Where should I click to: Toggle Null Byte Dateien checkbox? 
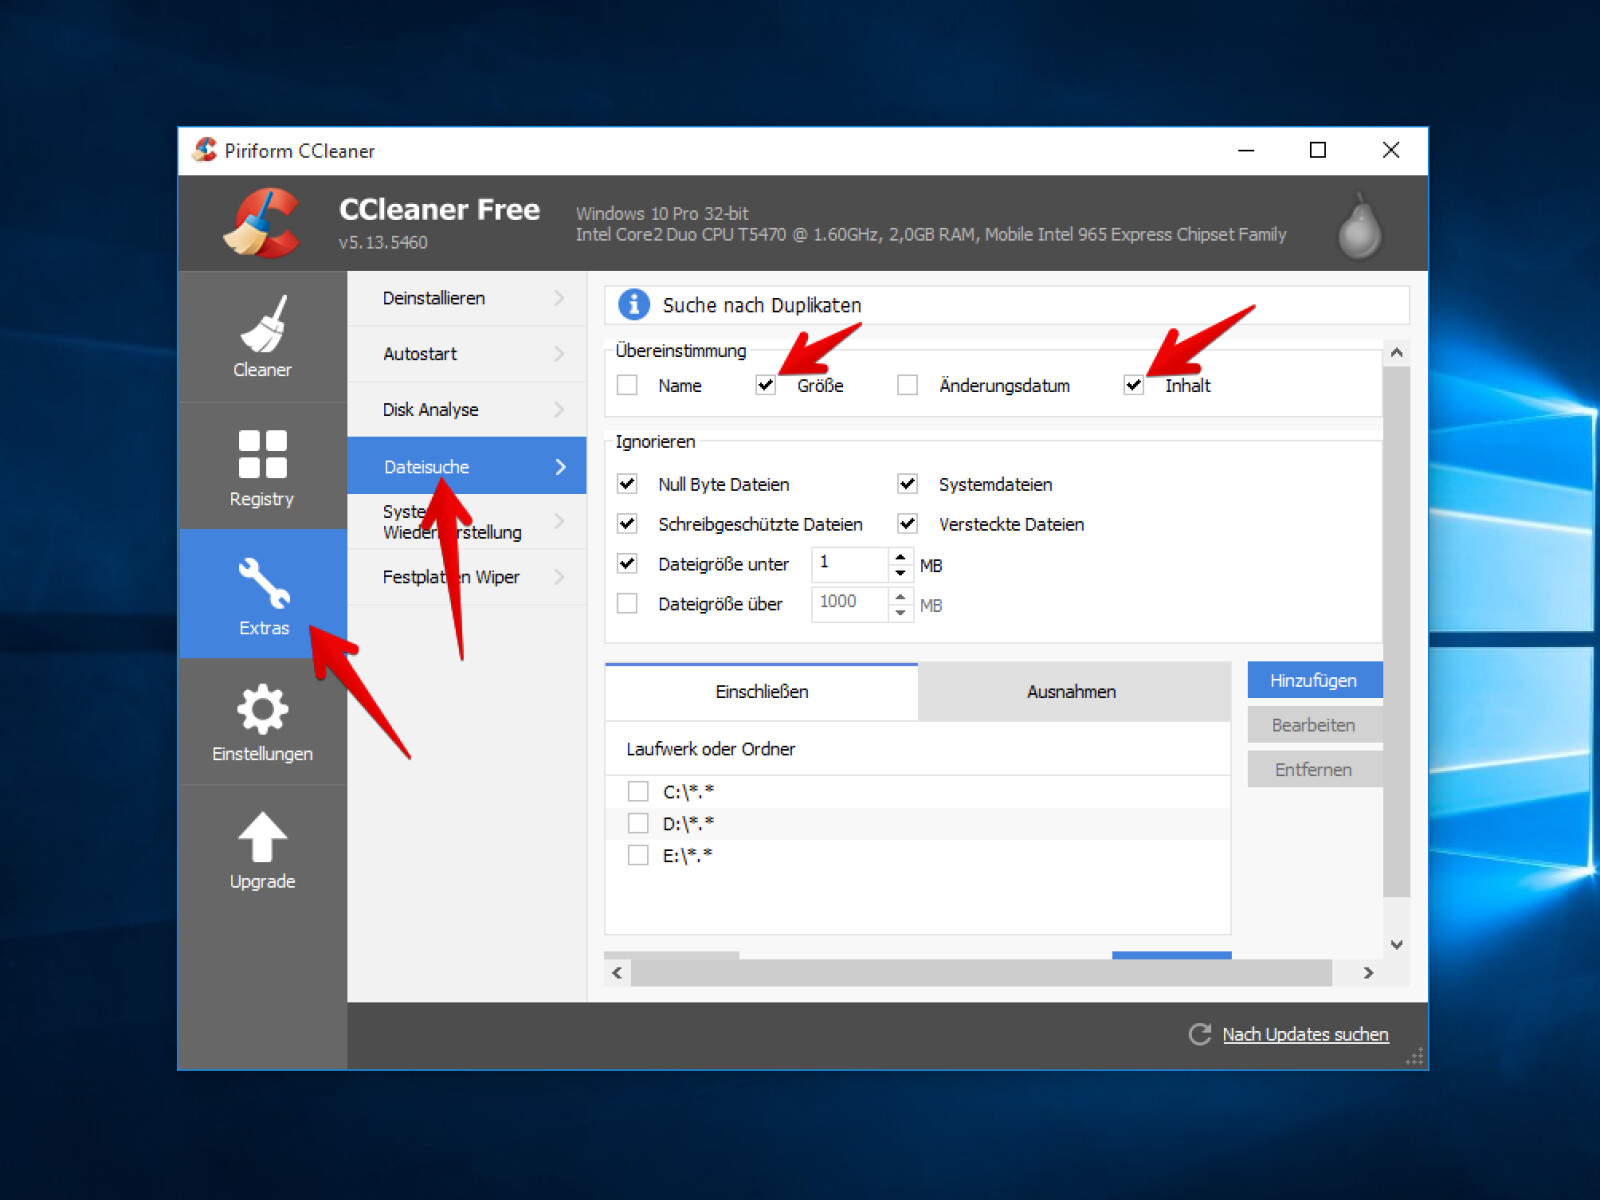tap(627, 484)
